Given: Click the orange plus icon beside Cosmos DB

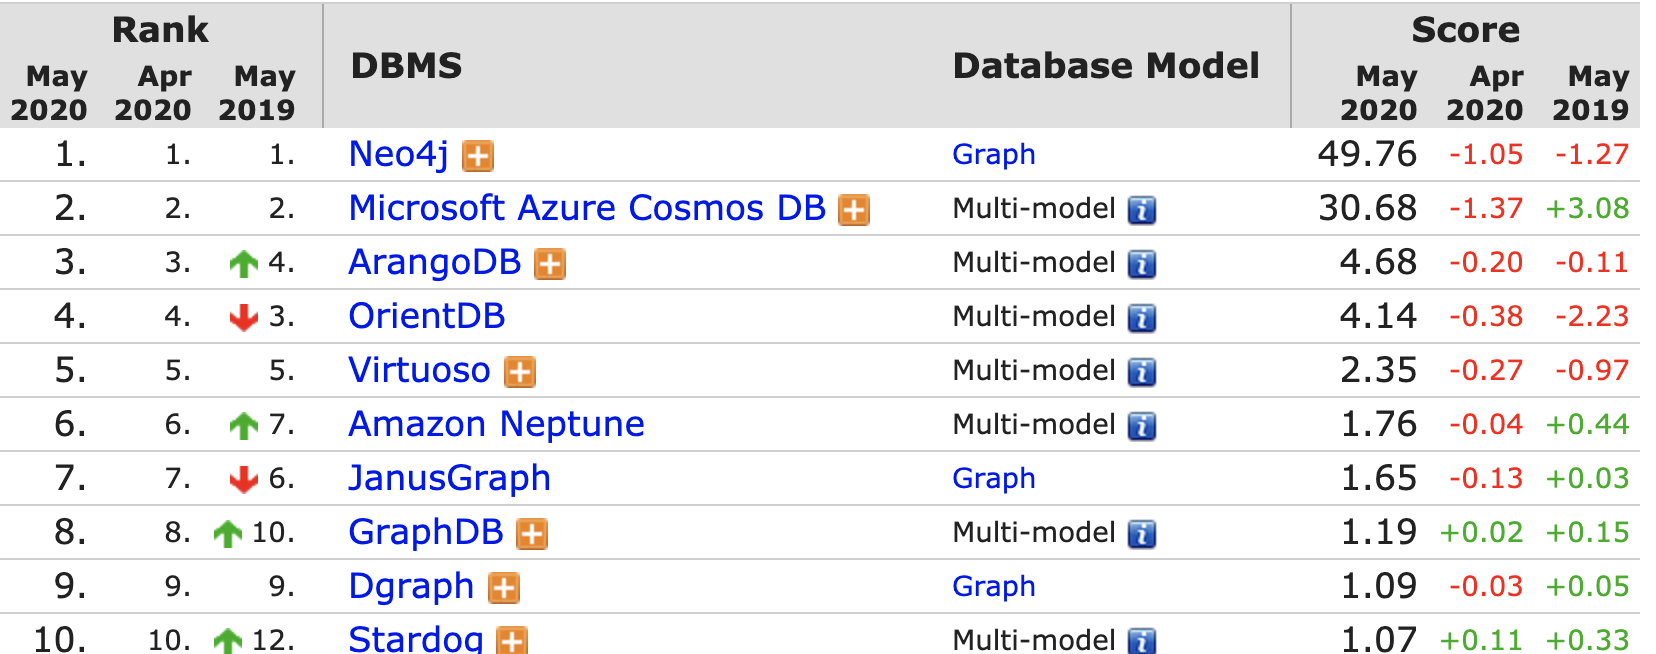Looking at the screenshot, I should click(x=854, y=210).
